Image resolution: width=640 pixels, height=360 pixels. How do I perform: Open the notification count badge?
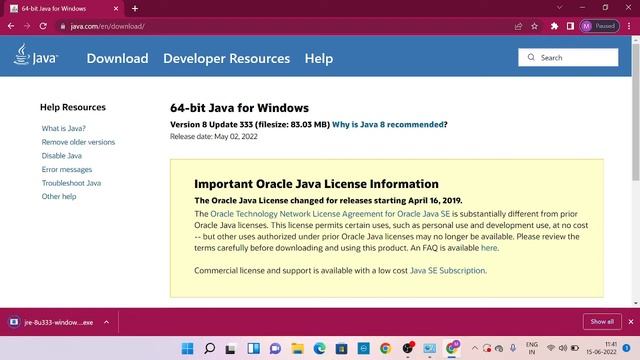(626, 348)
